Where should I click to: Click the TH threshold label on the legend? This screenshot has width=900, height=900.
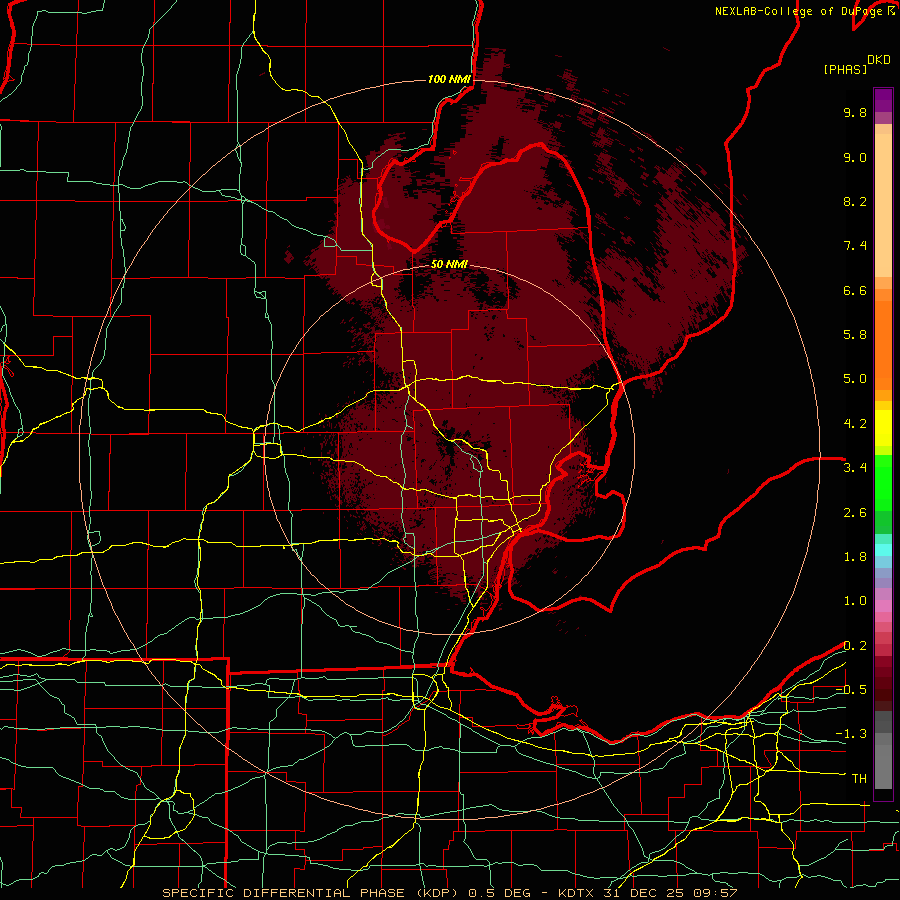(x=859, y=779)
